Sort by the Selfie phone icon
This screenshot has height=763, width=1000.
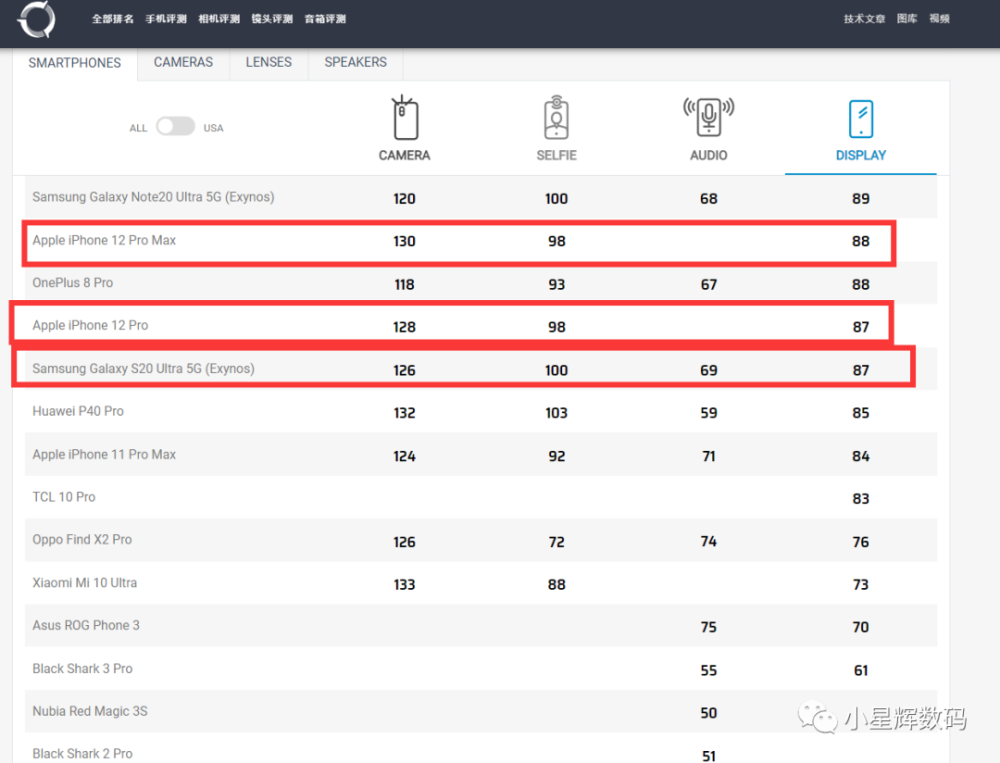556,117
